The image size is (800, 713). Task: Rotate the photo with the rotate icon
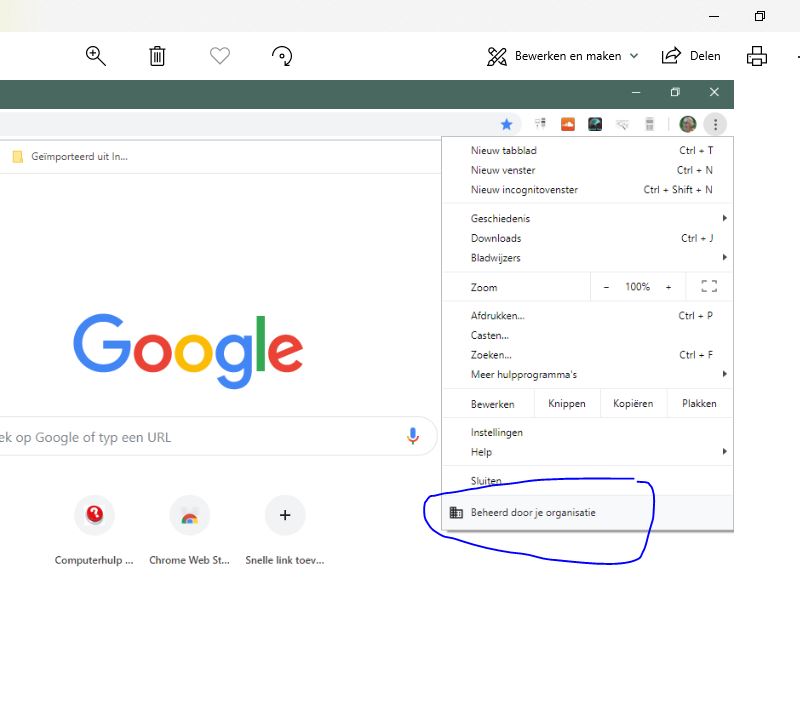[x=282, y=56]
